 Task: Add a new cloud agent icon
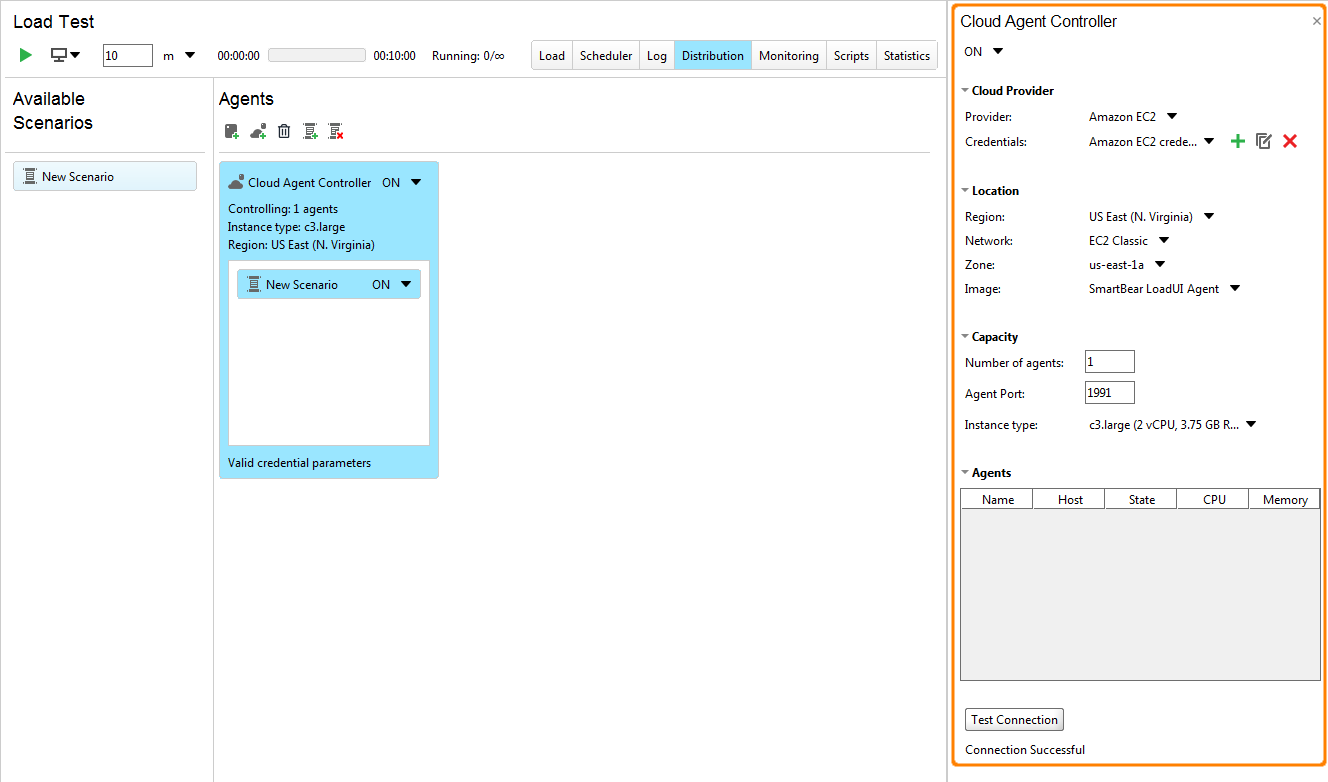(x=258, y=131)
